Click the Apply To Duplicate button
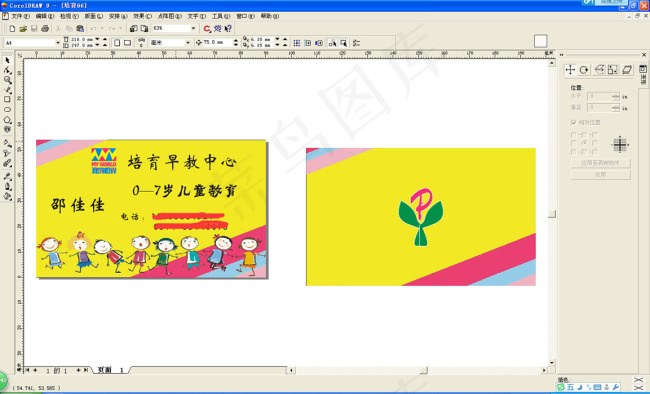The width and height of the screenshot is (650, 394). click(600, 163)
